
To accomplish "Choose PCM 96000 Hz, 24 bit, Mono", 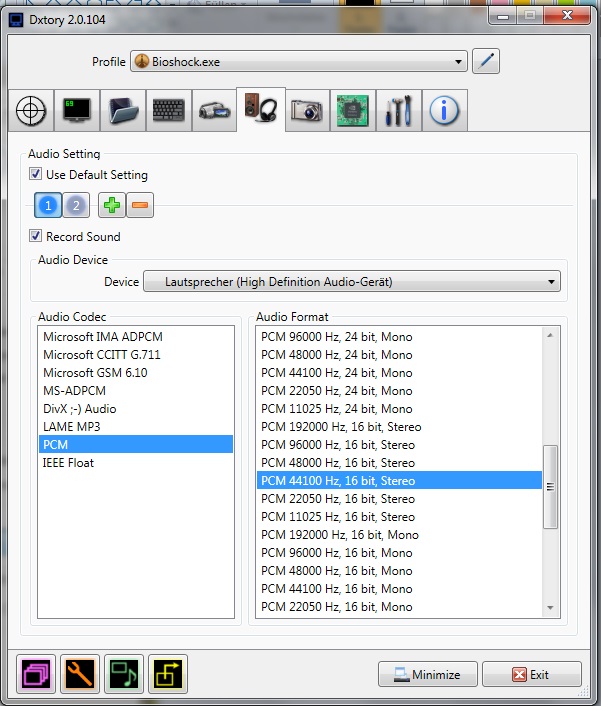I will 399,337.
